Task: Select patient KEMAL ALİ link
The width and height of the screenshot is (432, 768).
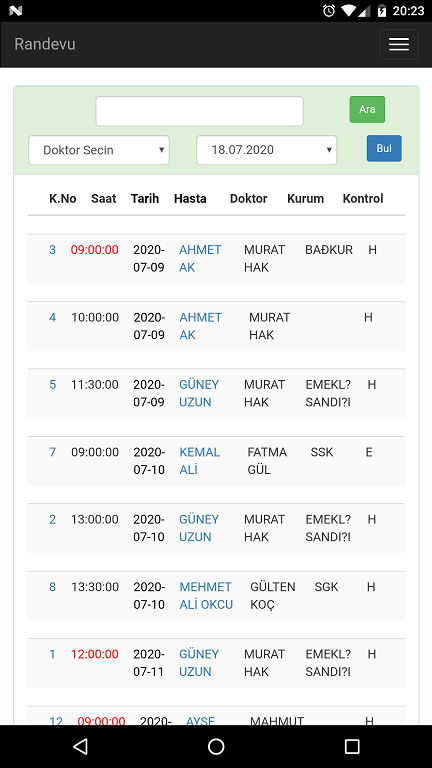Action: click(x=199, y=460)
